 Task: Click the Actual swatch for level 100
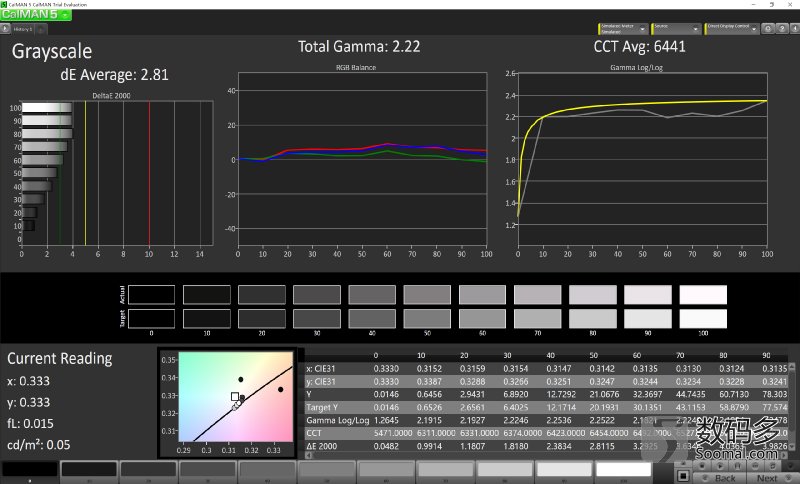tap(703, 295)
